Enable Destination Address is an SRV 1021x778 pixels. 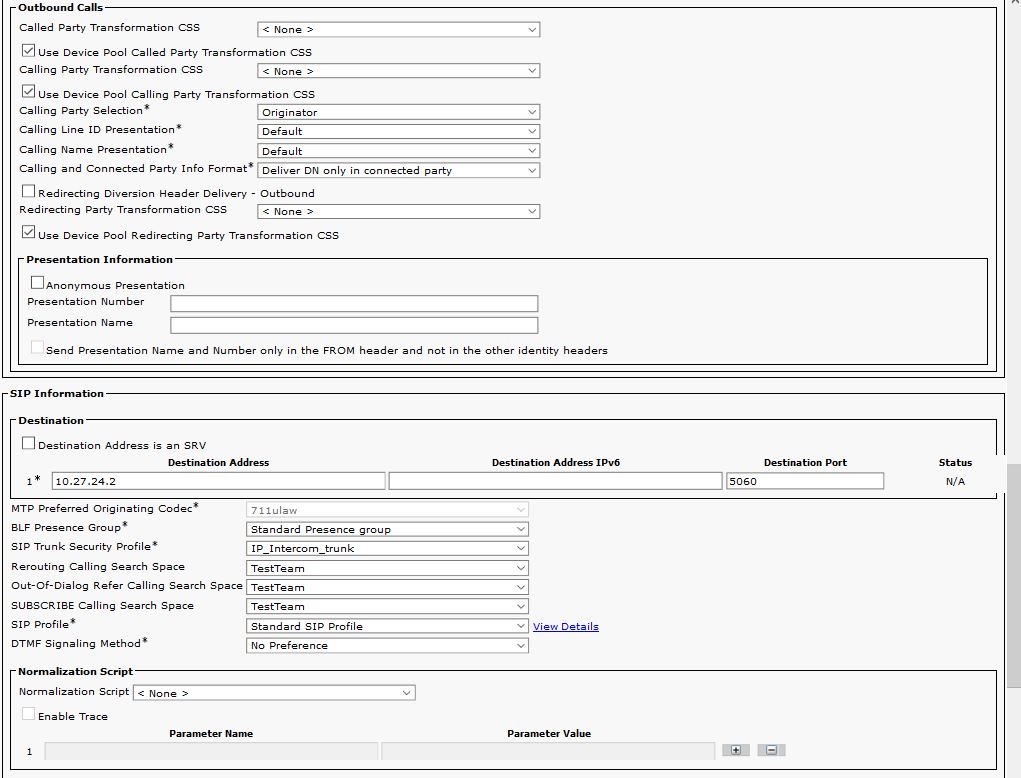tap(29, 444)
